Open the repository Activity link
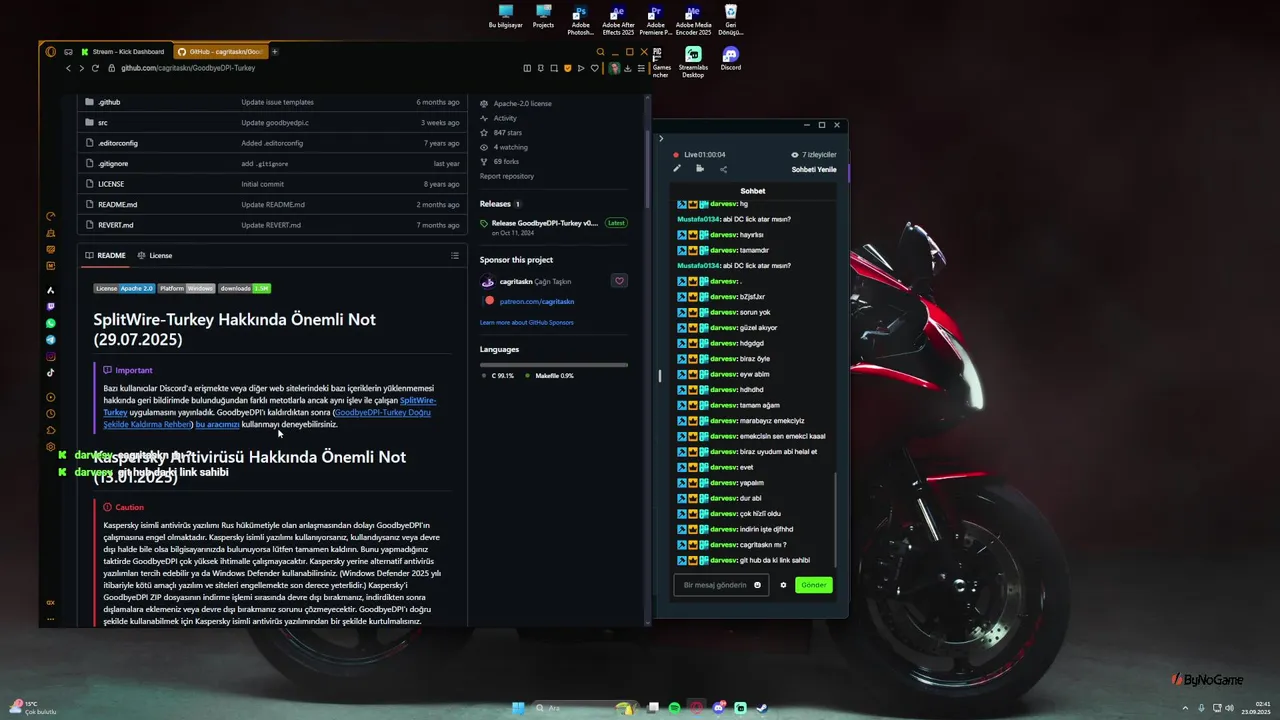The image size is (1280, 720). click(505, 118)
